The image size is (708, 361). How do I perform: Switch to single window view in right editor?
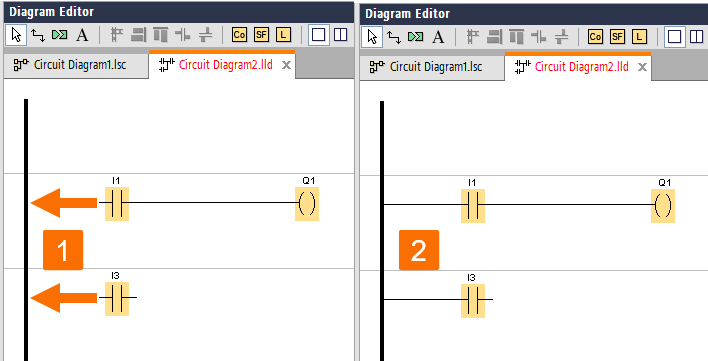pos(675,37)
